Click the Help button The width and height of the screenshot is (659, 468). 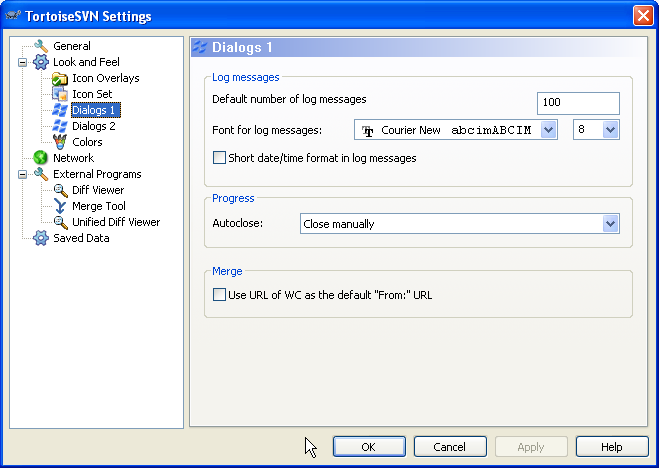coord(612,447)
